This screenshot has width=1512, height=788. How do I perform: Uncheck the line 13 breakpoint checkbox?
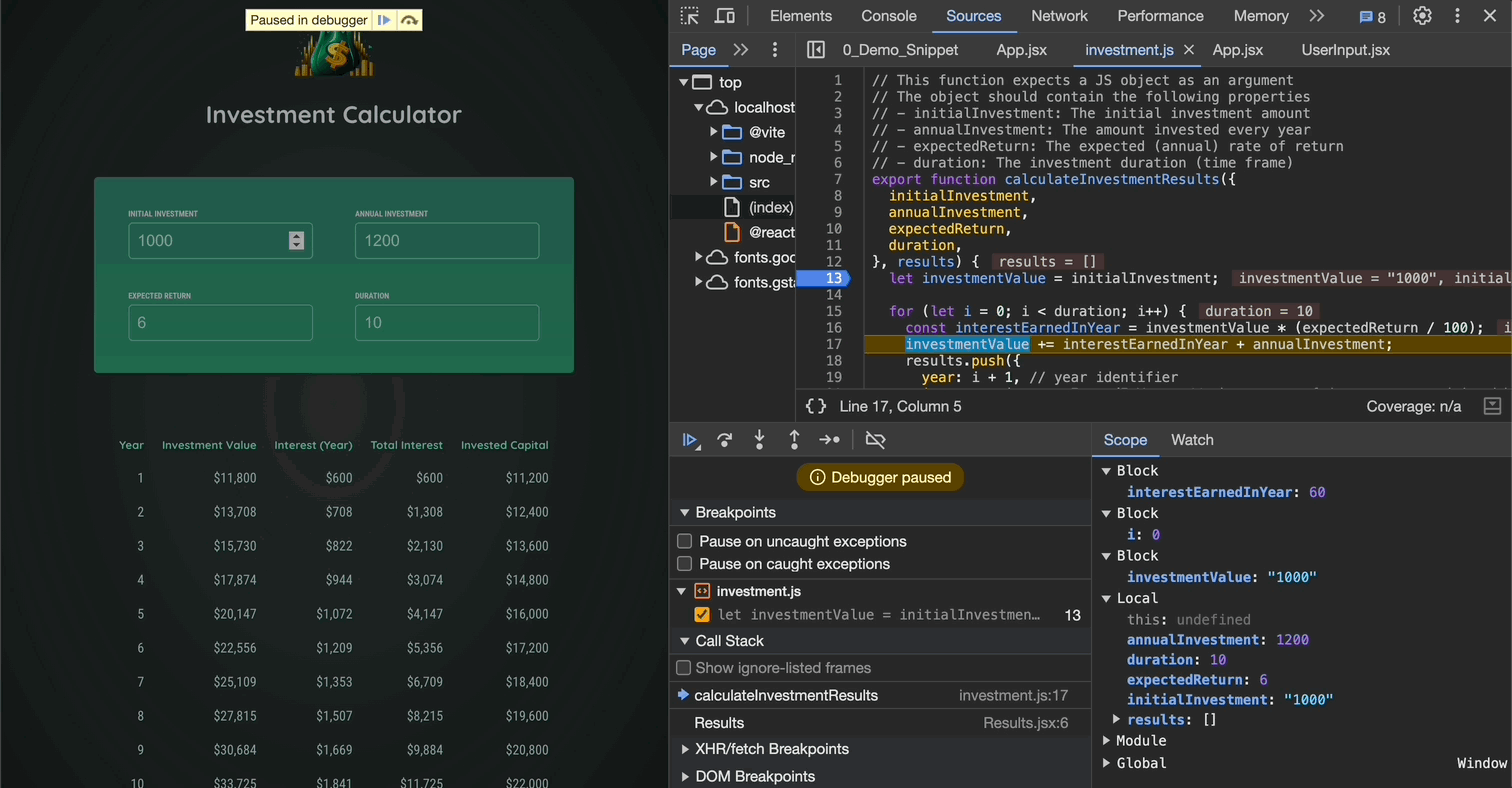point(702,615)
